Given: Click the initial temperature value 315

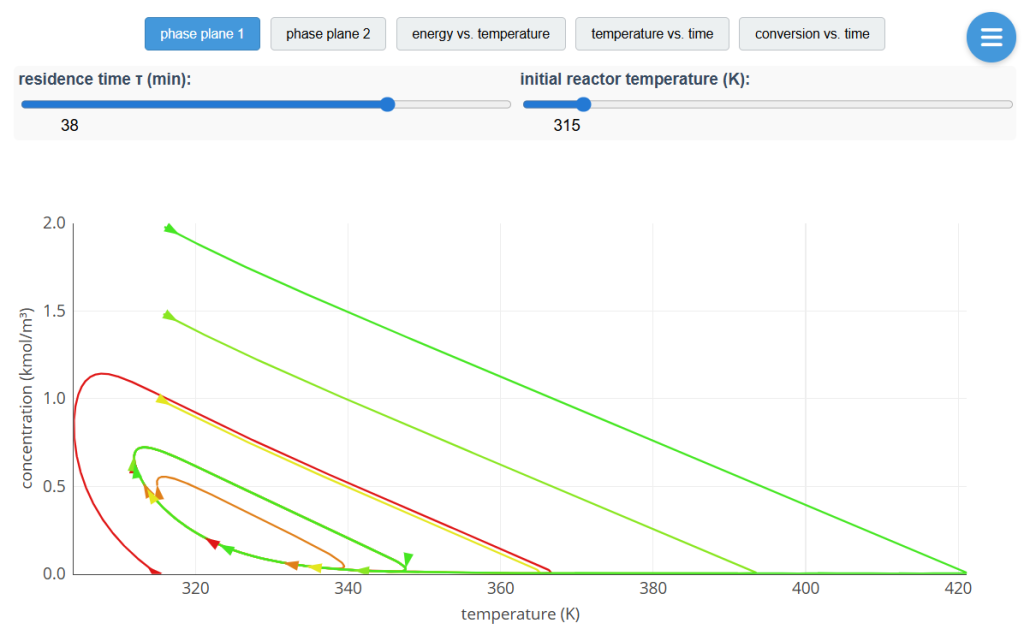Looking at the screenshot, I should pos(566,126).
